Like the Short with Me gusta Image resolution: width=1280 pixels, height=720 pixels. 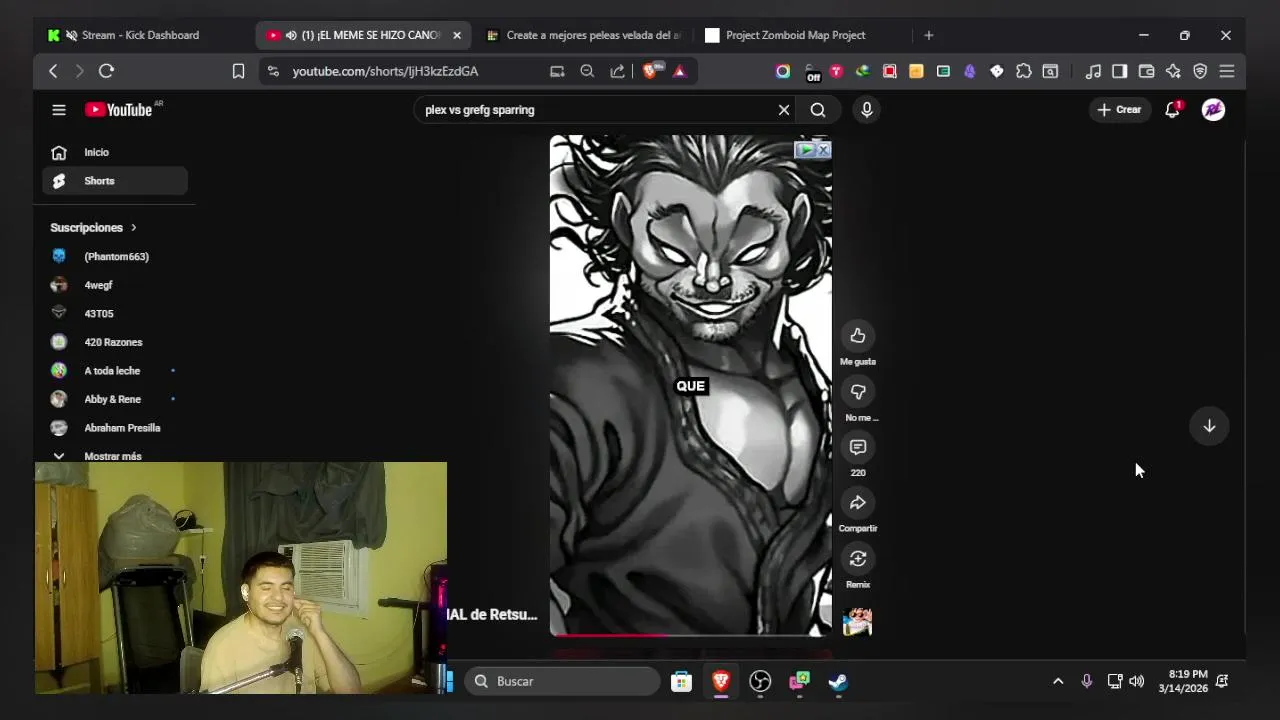click(858, 336)
